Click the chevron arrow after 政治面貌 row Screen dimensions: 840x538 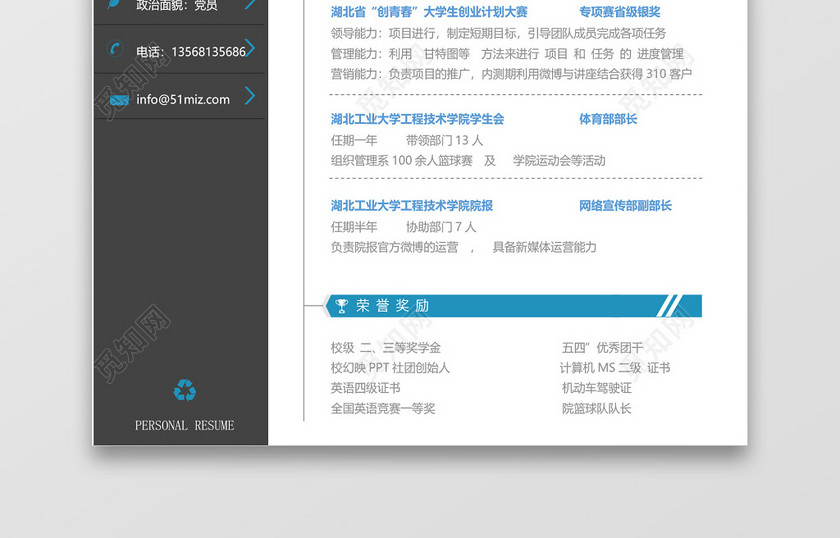[x=250, y=4]
